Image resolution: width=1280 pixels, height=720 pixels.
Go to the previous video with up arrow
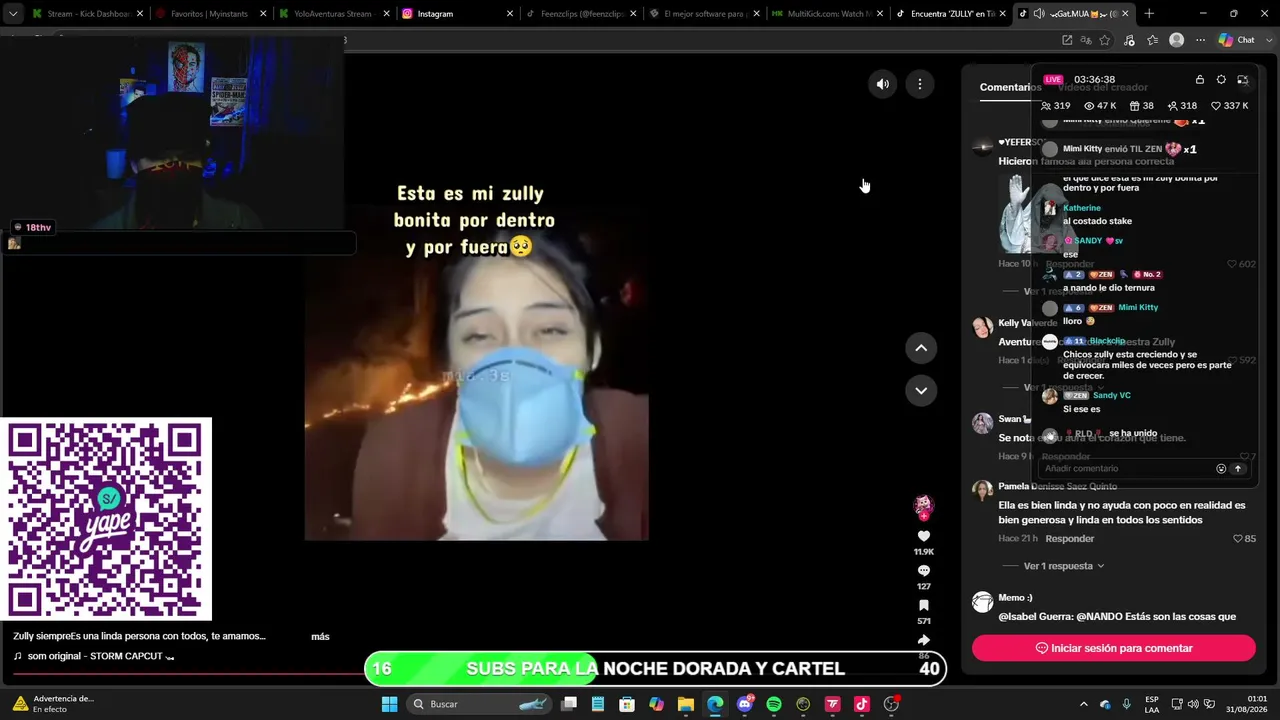point(921,348)
